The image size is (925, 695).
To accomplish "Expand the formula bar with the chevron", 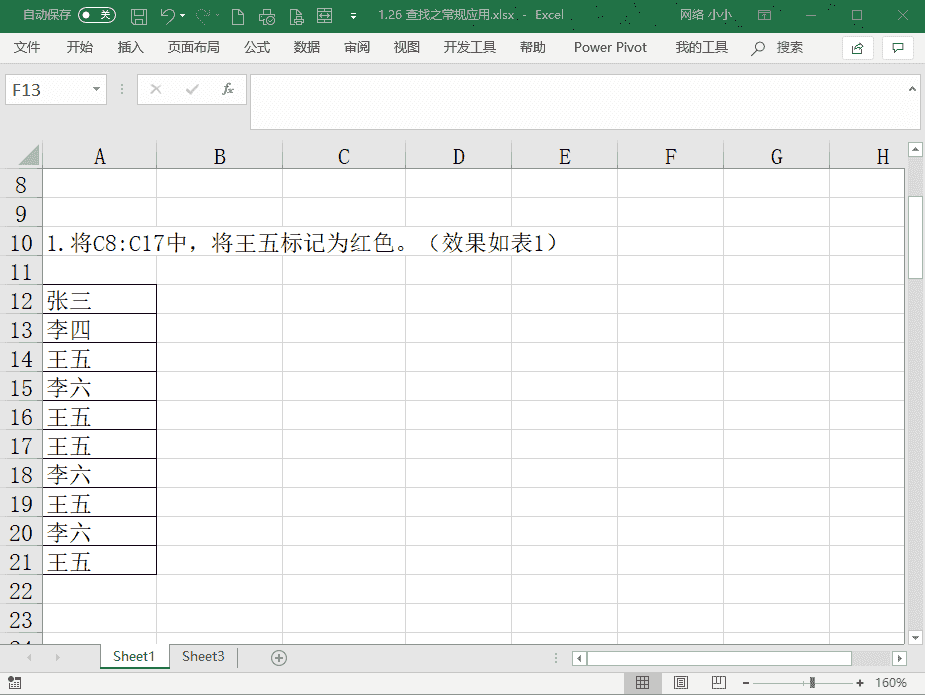I will pos(912,89).
